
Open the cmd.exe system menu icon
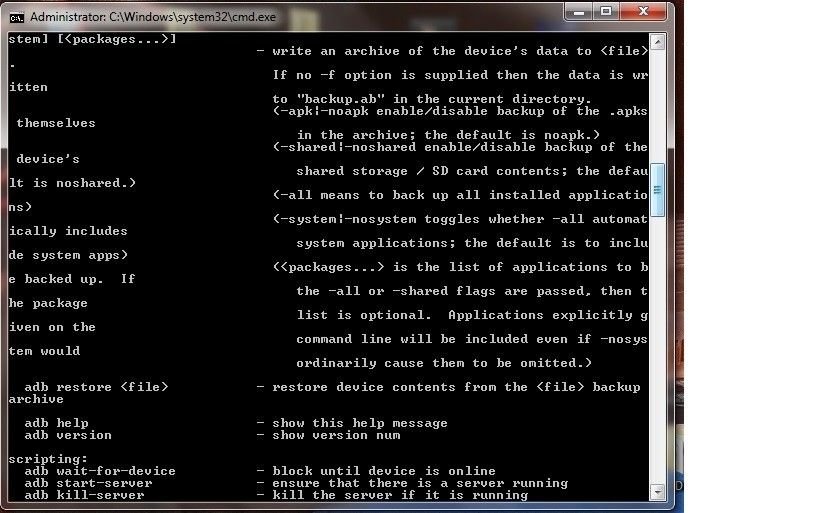coord(17,18)
